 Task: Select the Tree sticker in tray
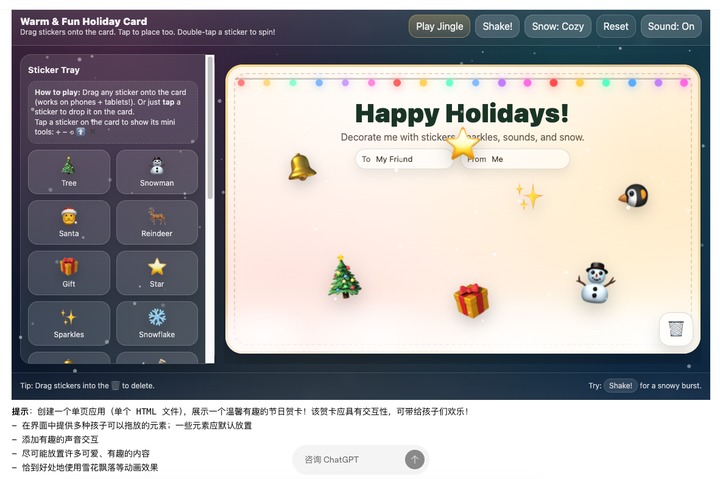pyautogui.click(x=69, y=172)
